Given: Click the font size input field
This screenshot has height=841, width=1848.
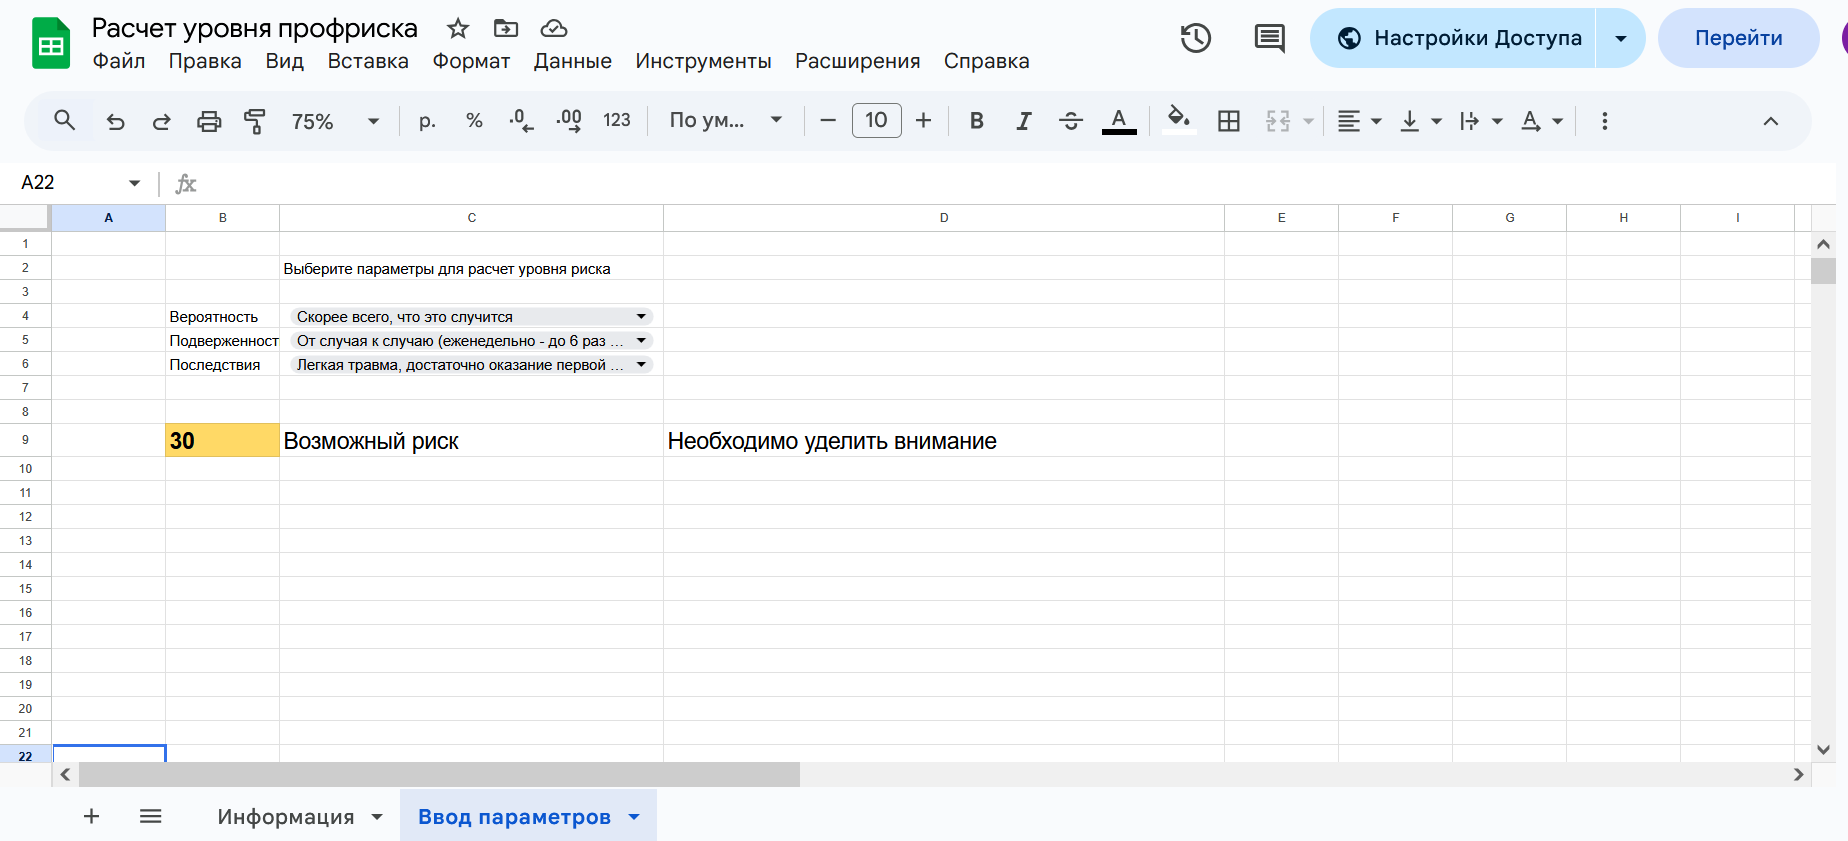Looking at the screenshot, I should tap(876, 121).
